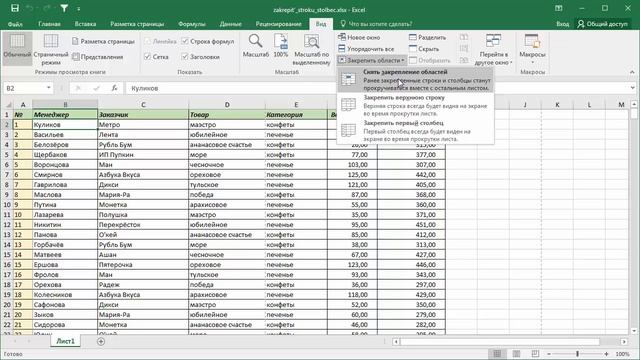The width and height of the screenshot is (640, 360).
Task: Click the Undo arrow in quick access toolbar
Action: click(x=30, y=8)
